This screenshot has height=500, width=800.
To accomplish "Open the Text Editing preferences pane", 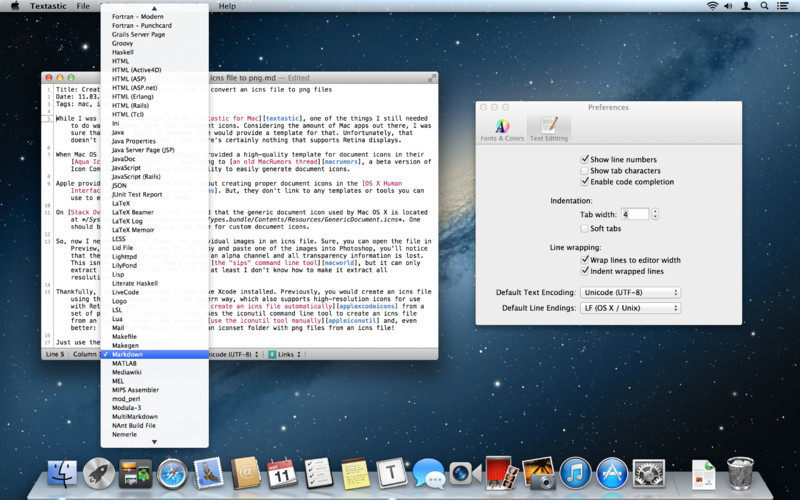I will (548, 130).
